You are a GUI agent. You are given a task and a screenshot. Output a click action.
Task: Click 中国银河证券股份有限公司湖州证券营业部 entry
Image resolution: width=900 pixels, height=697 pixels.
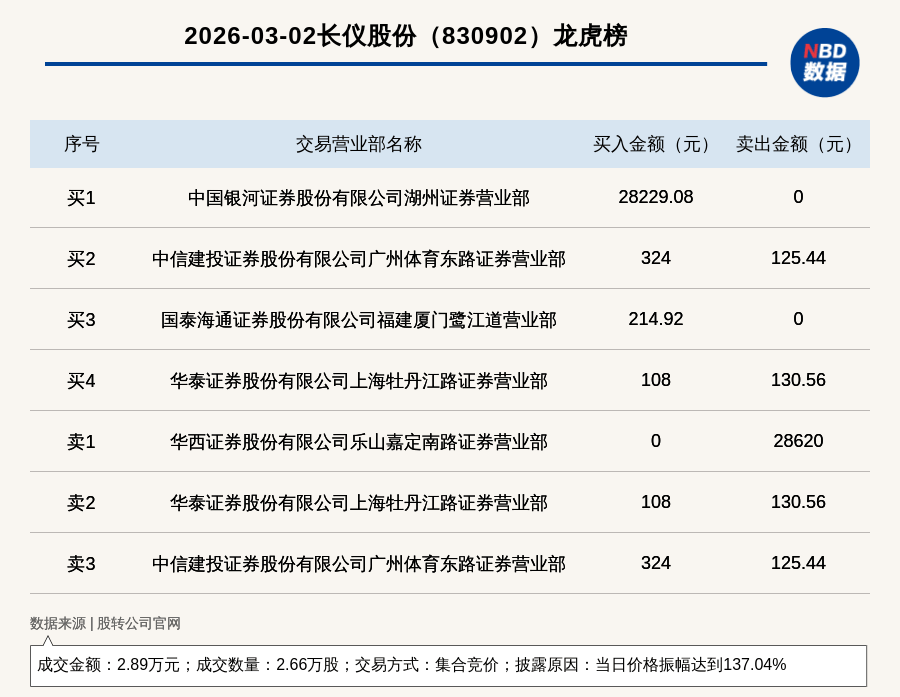point(360,197)
